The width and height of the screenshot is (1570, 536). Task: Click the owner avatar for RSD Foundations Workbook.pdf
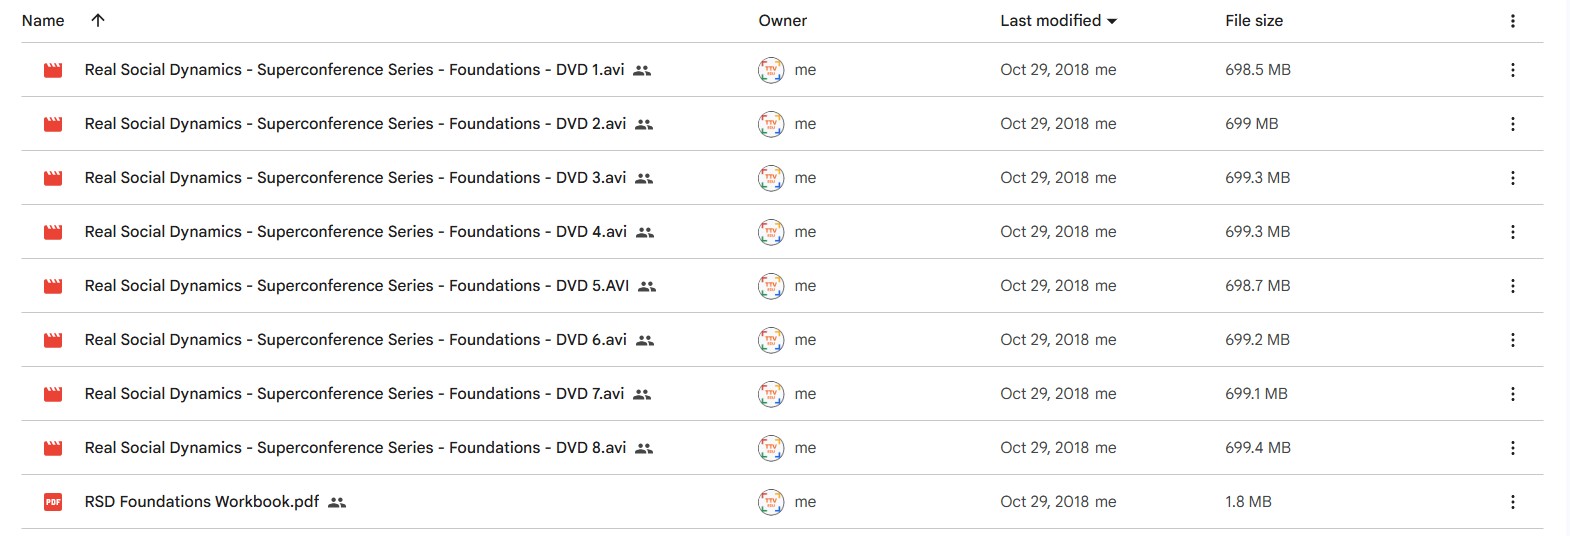[771, 502]
